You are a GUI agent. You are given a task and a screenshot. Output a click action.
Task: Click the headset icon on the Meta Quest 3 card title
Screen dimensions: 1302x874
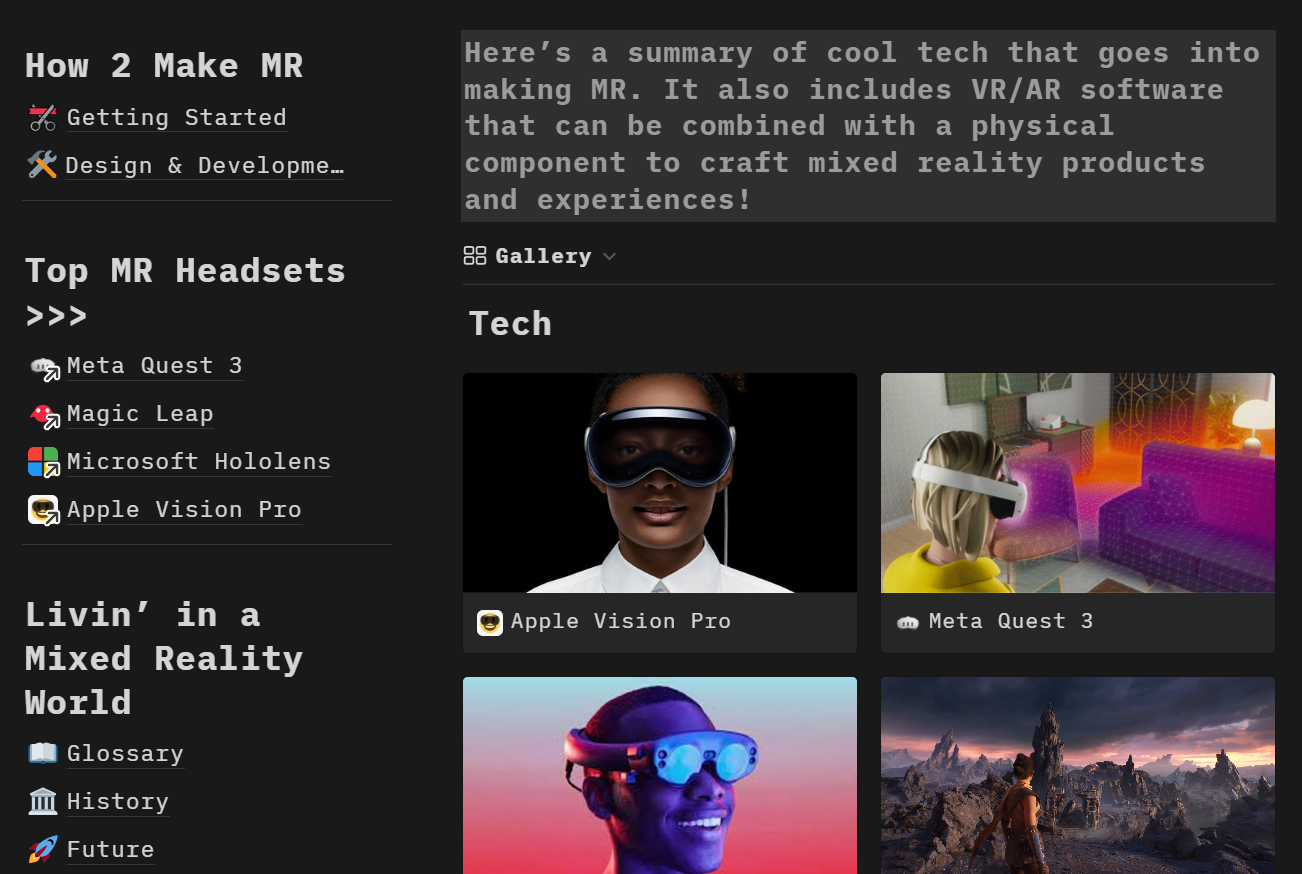click(x=908, y=622)
